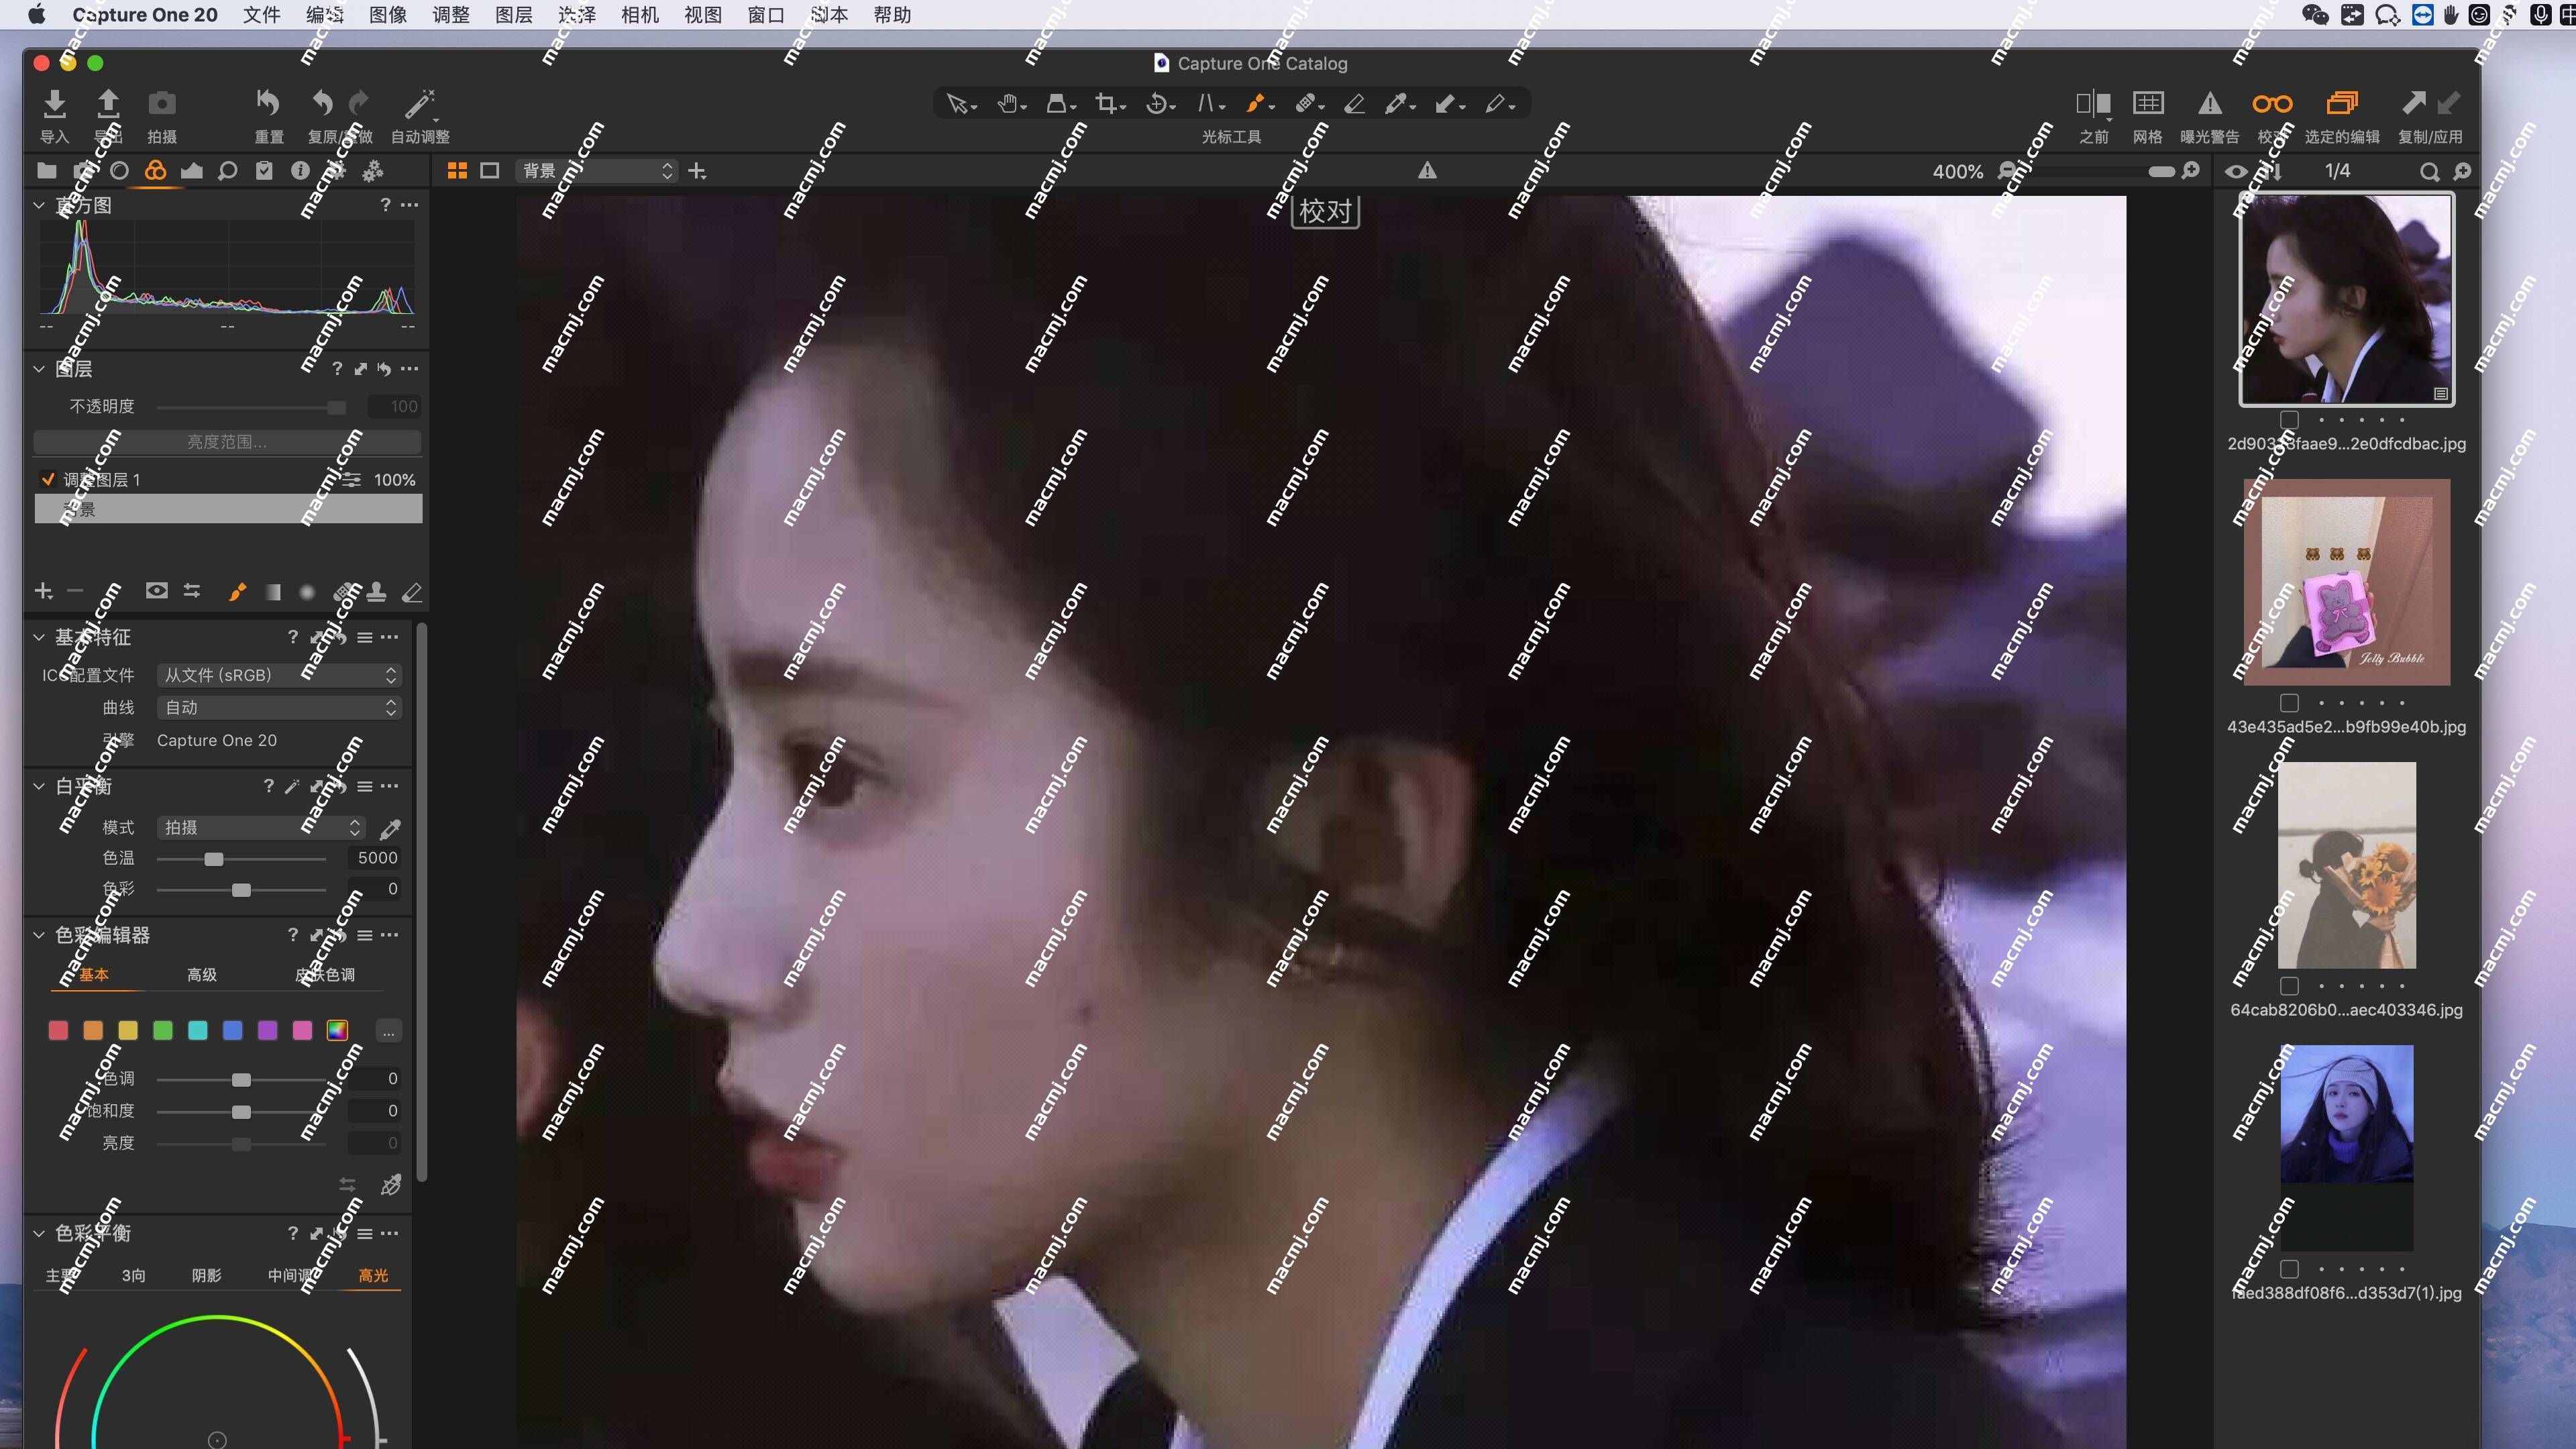The width and height of the screenshot is (2576, 1449).
Task: Collapse the 图层 layers panel chevron
Action: (39, 369)
